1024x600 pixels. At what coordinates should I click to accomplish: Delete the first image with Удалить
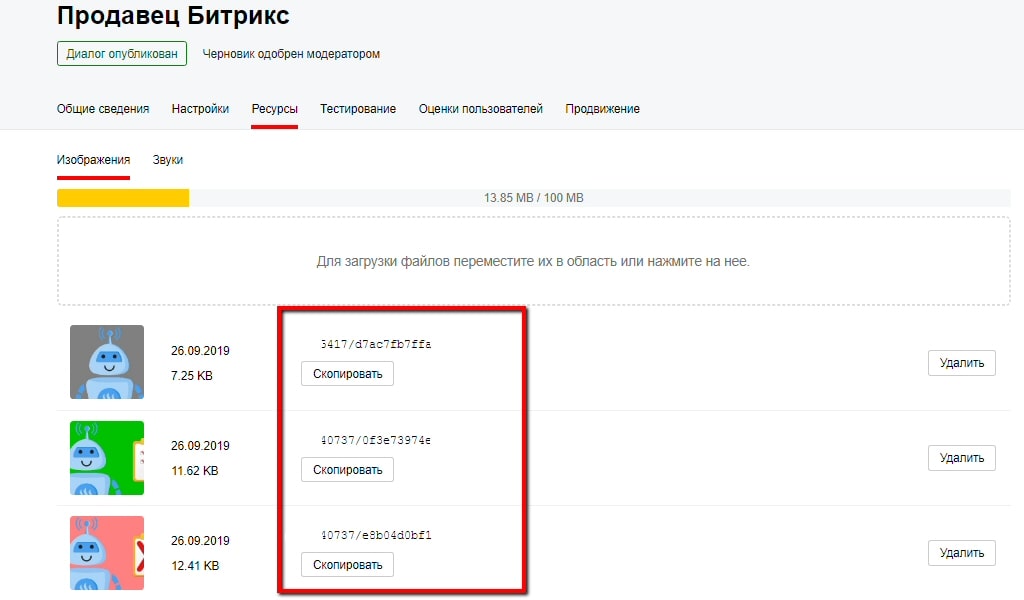point(960,362)
